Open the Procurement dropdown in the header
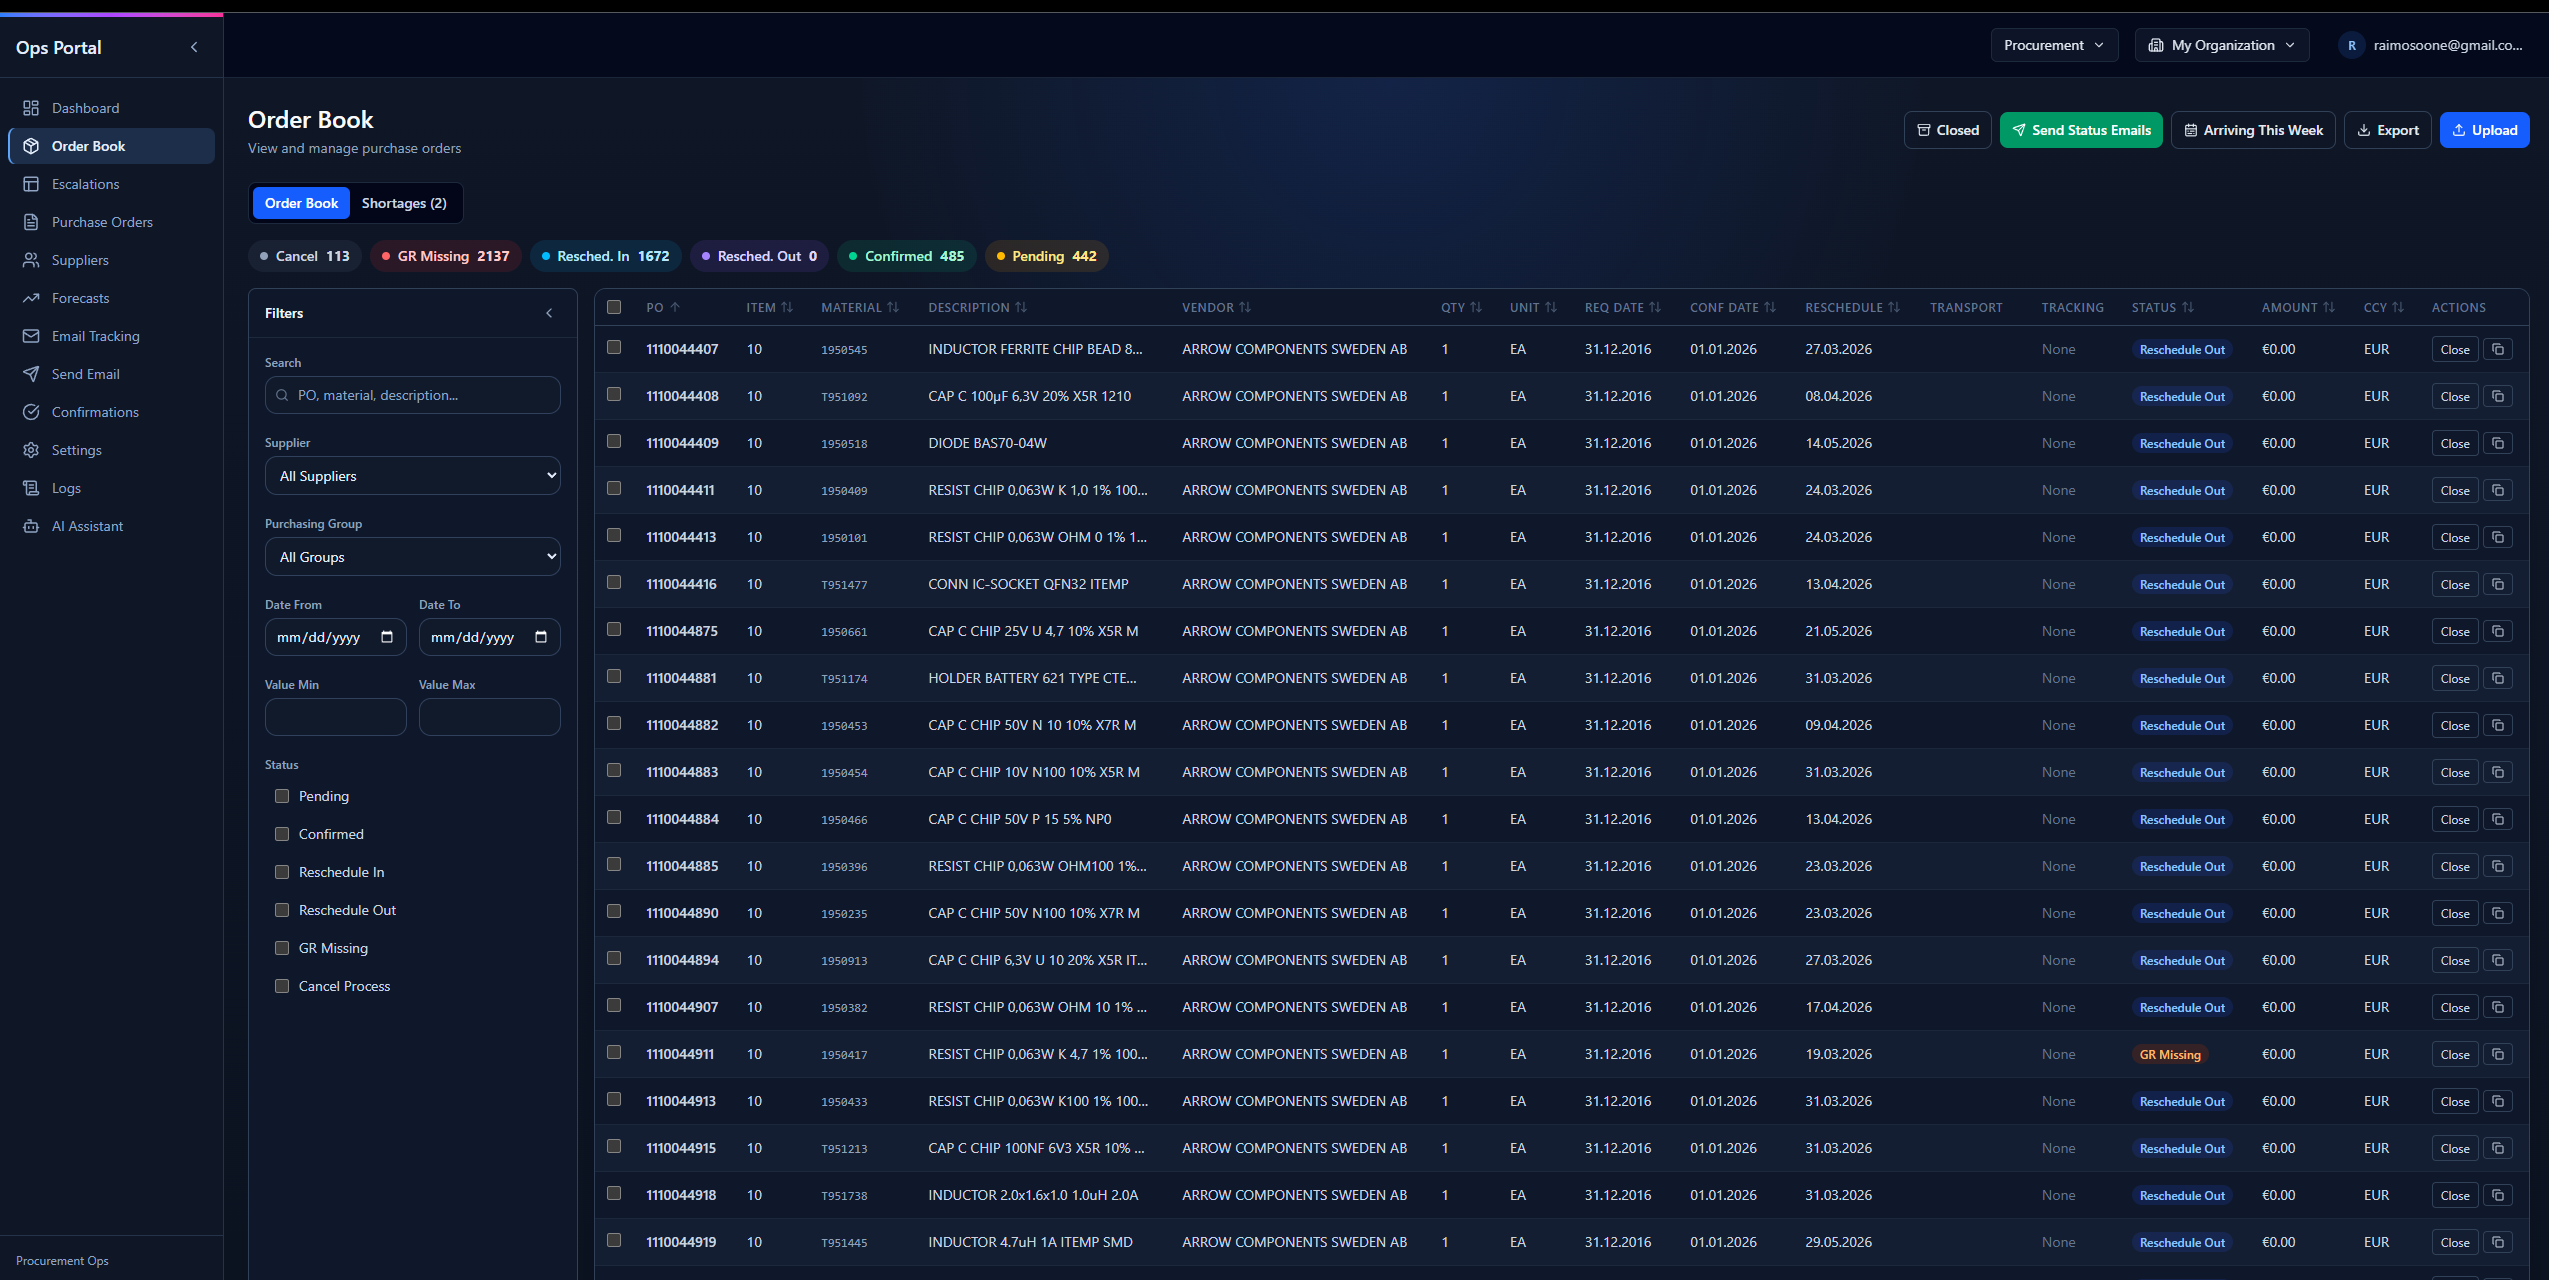The image size is (2549, 1280). [x=2053, y=45]
